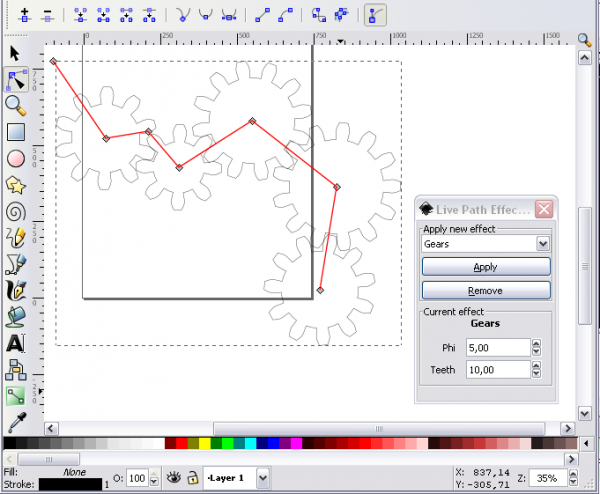Click Object to path icon
The width and height of the screenshot is (600, 494).
pyautogui.click(x=319, y=15)
